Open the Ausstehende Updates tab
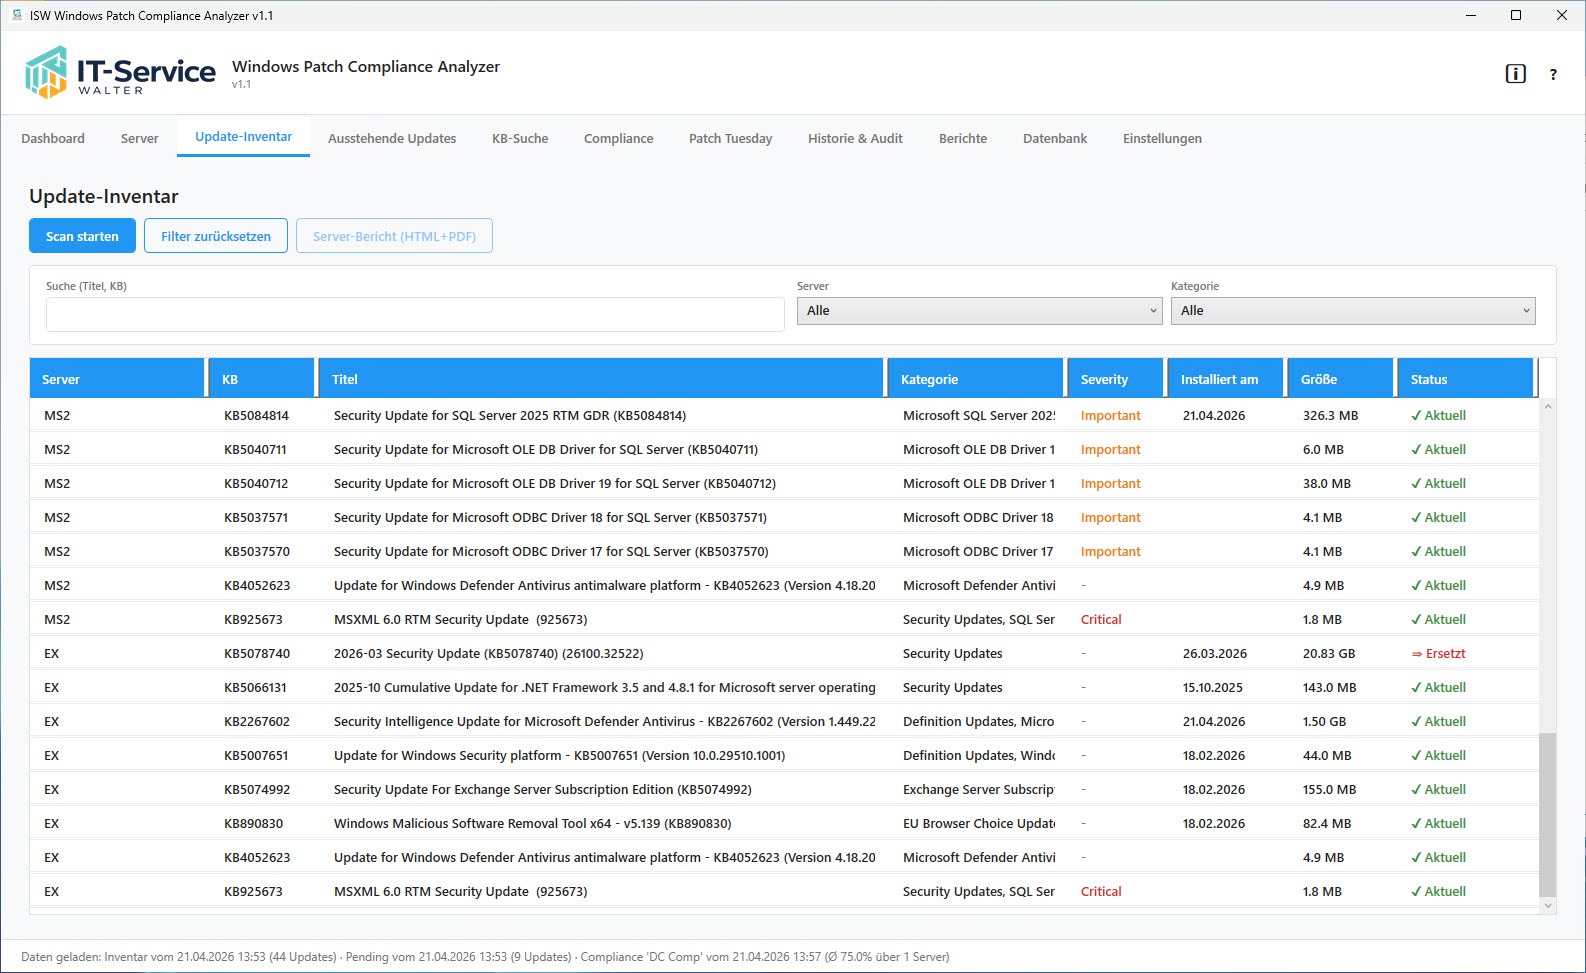Viewport: 1586px width, 973px height. point(392,139)
